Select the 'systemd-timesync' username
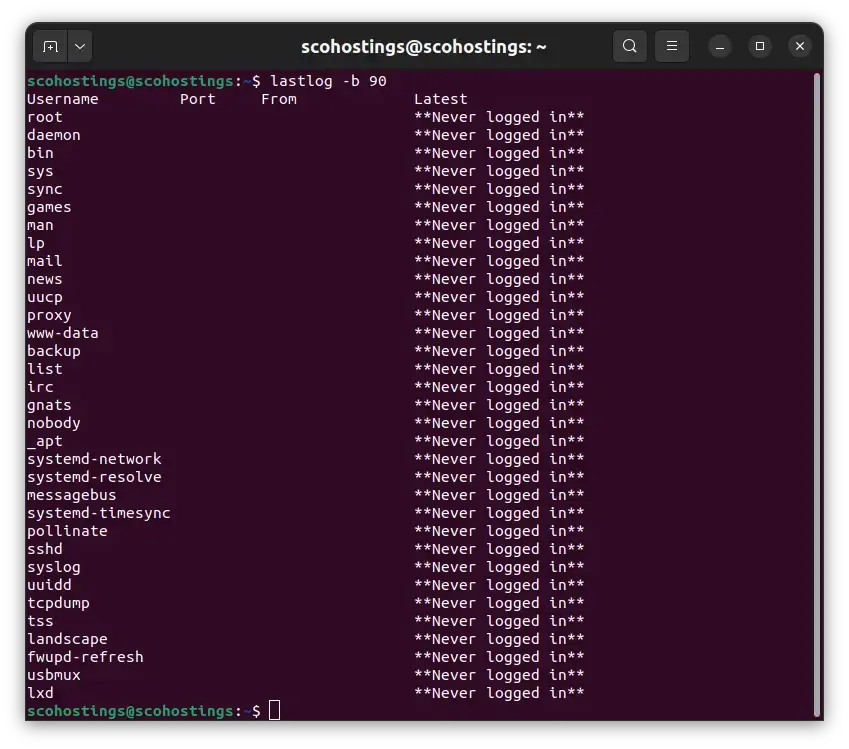This screenshot has height=749, width=849. point(99,513)
